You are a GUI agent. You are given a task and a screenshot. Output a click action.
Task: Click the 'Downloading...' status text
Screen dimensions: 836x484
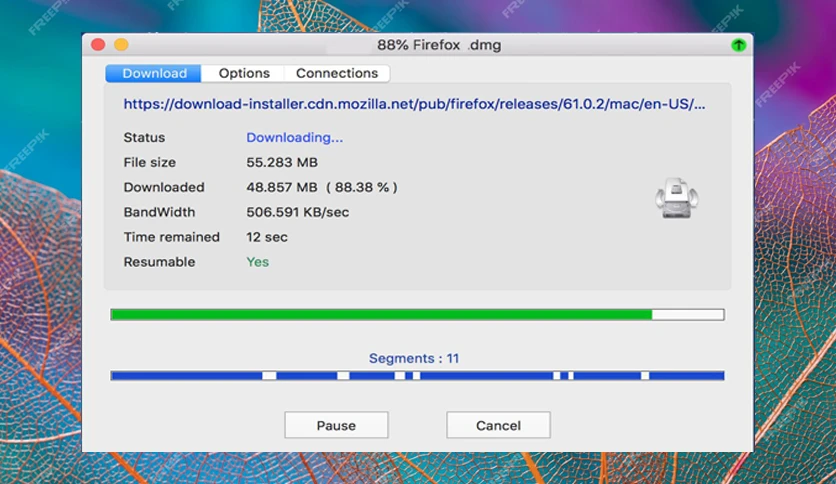click(x=294, y=138)
